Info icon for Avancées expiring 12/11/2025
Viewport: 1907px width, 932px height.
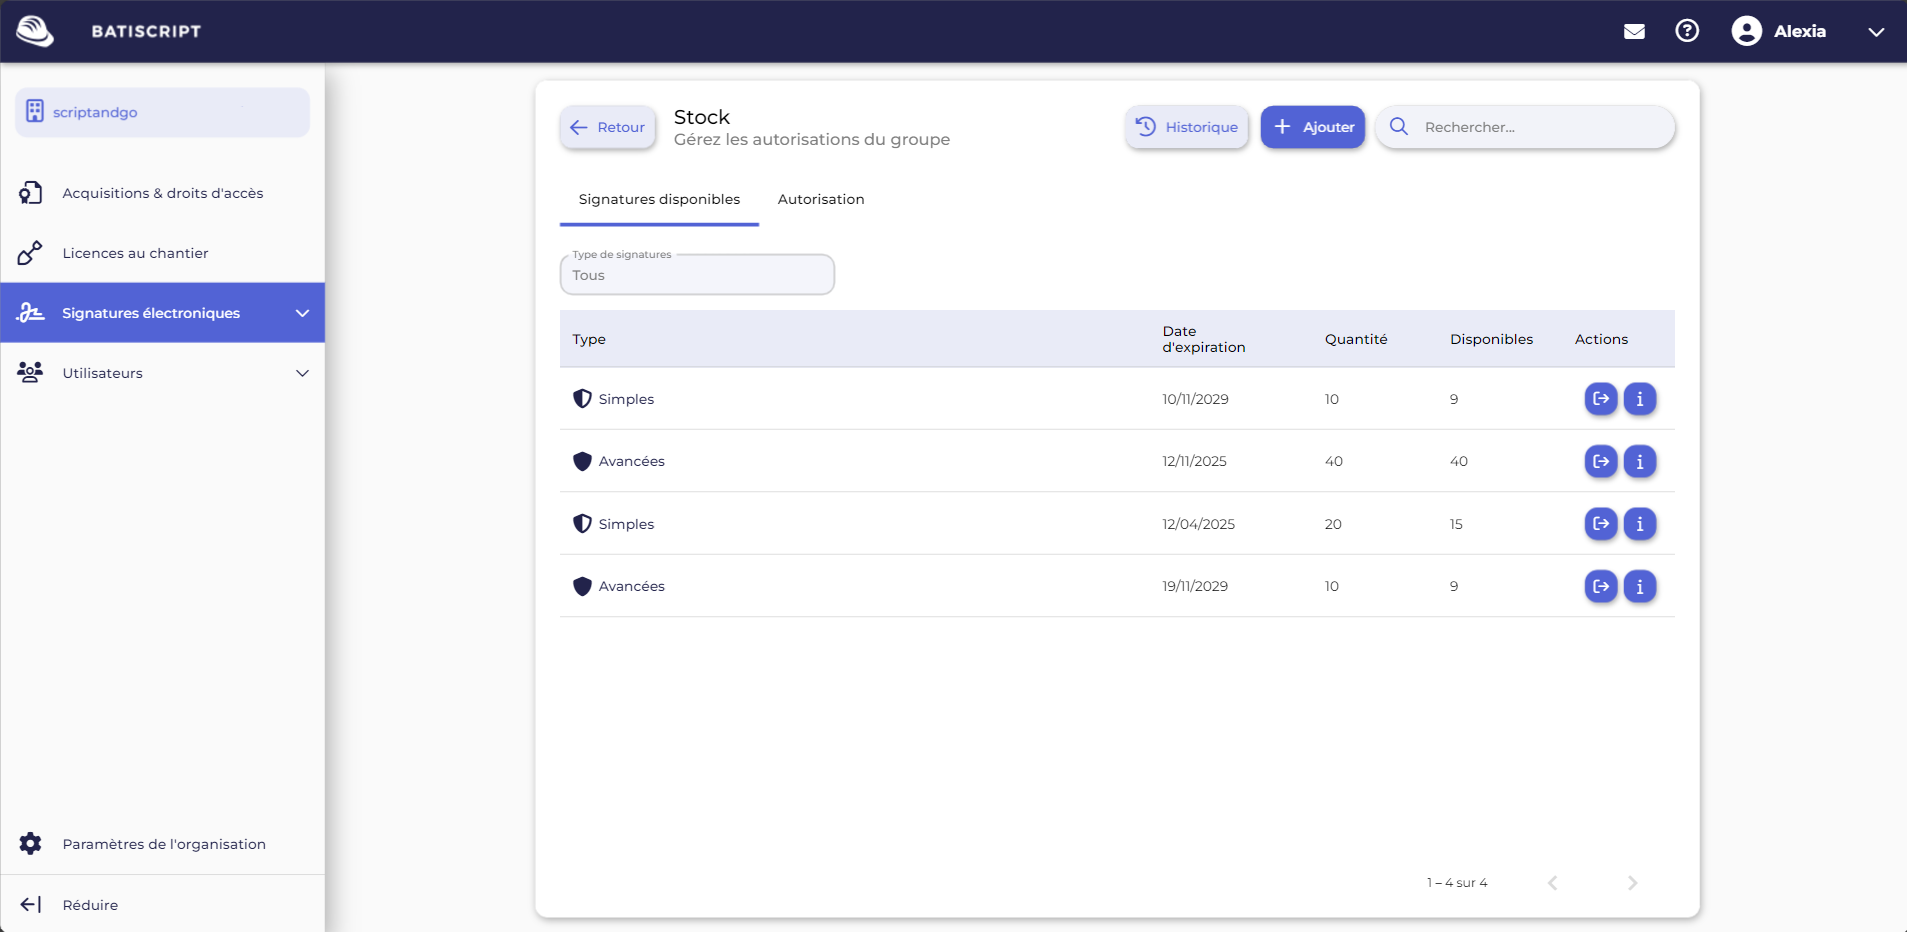(x=1640, y=461)
